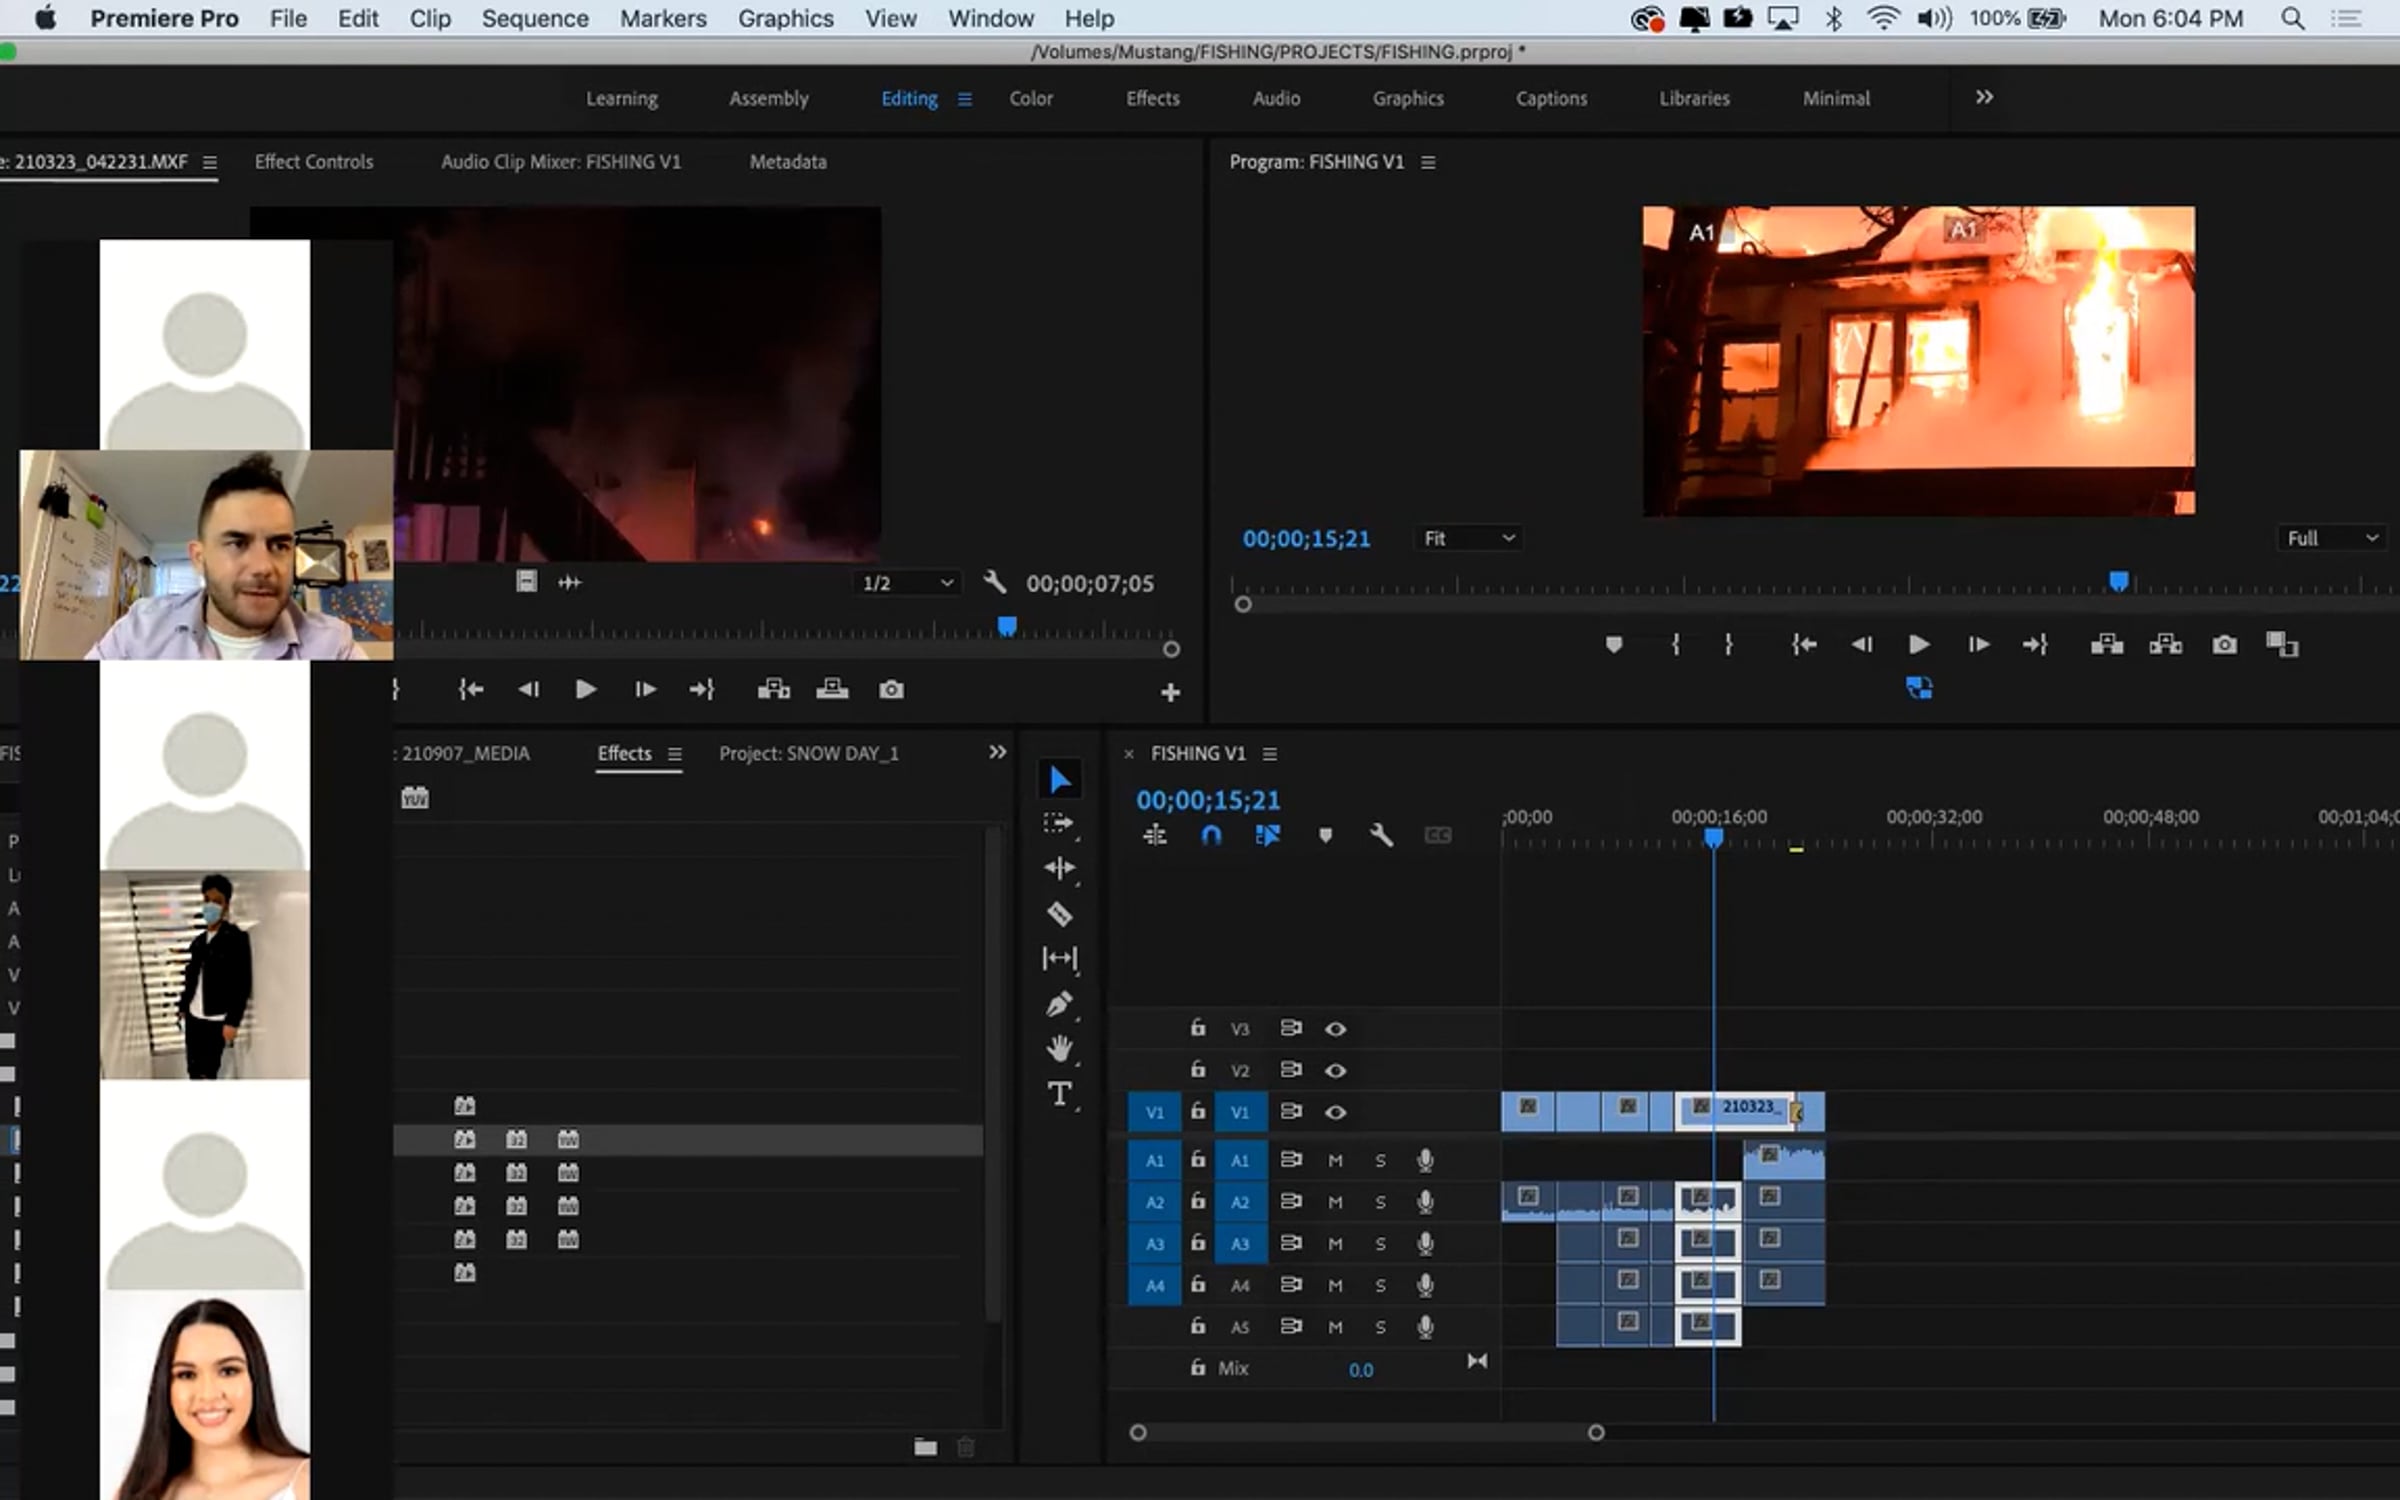This screenshot has width=2400, height=1500.
Task: Select the Pen tool
Action: 1059,1003
